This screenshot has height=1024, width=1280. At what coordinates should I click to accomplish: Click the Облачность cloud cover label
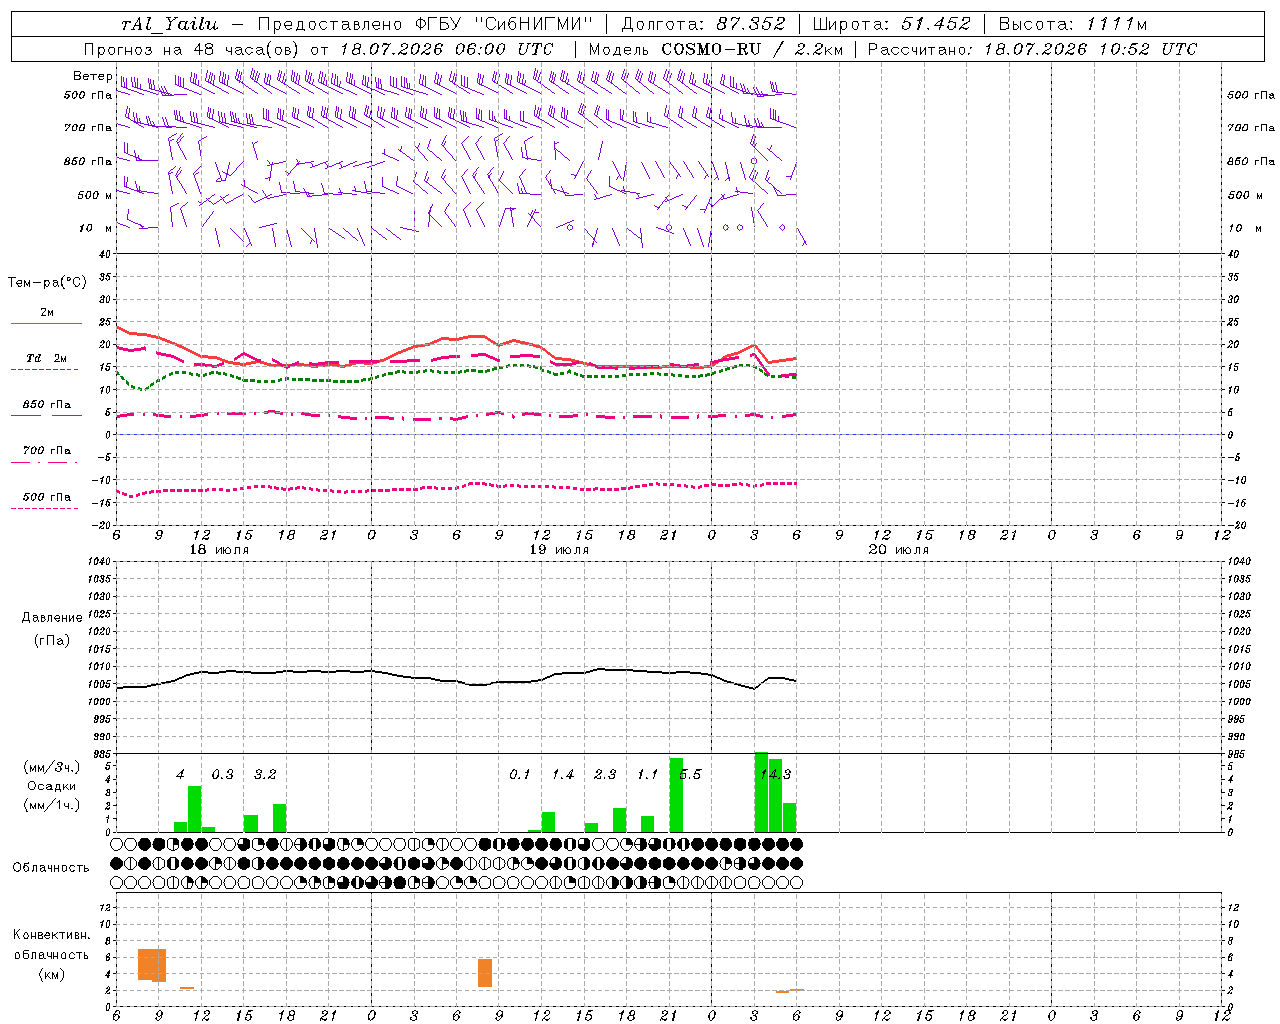(51, 867)
